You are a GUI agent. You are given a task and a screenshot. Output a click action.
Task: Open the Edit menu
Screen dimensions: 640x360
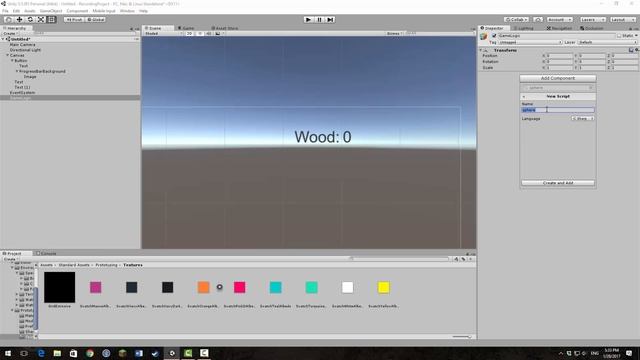(16, 11)
